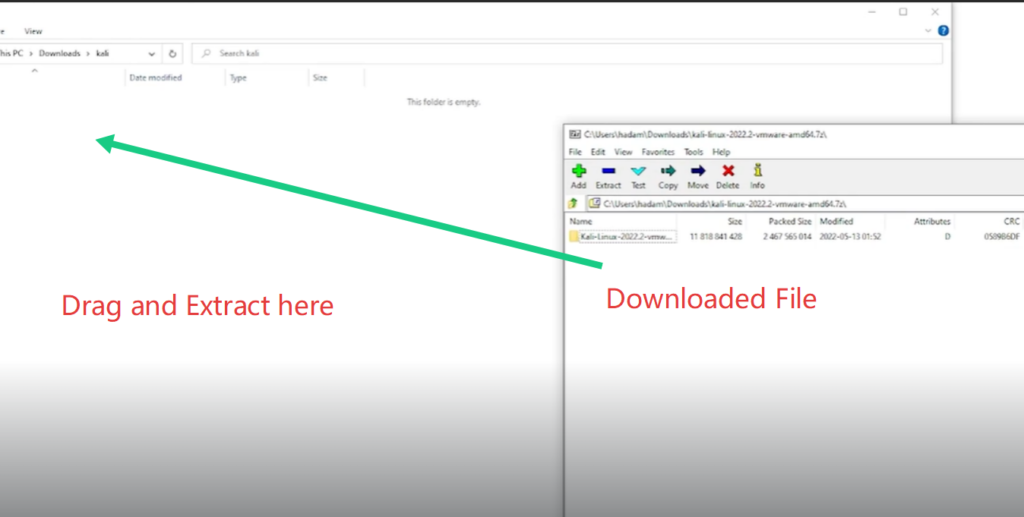This screenshot has height=517, width=1024.
Task: Click the This PC breadcrumb segment
Action: (x=11, y=54)
